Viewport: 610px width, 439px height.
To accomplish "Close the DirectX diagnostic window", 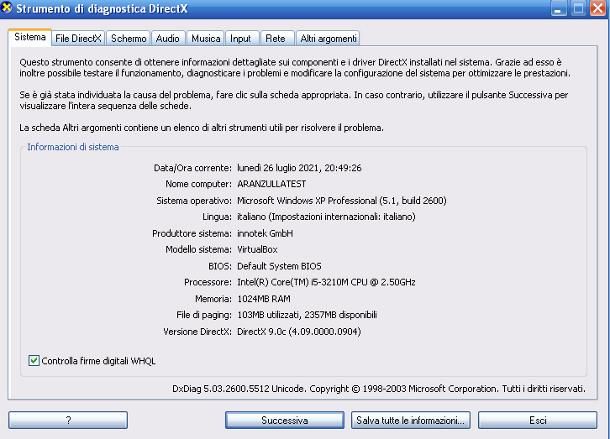I will click(x=598, y=8).
